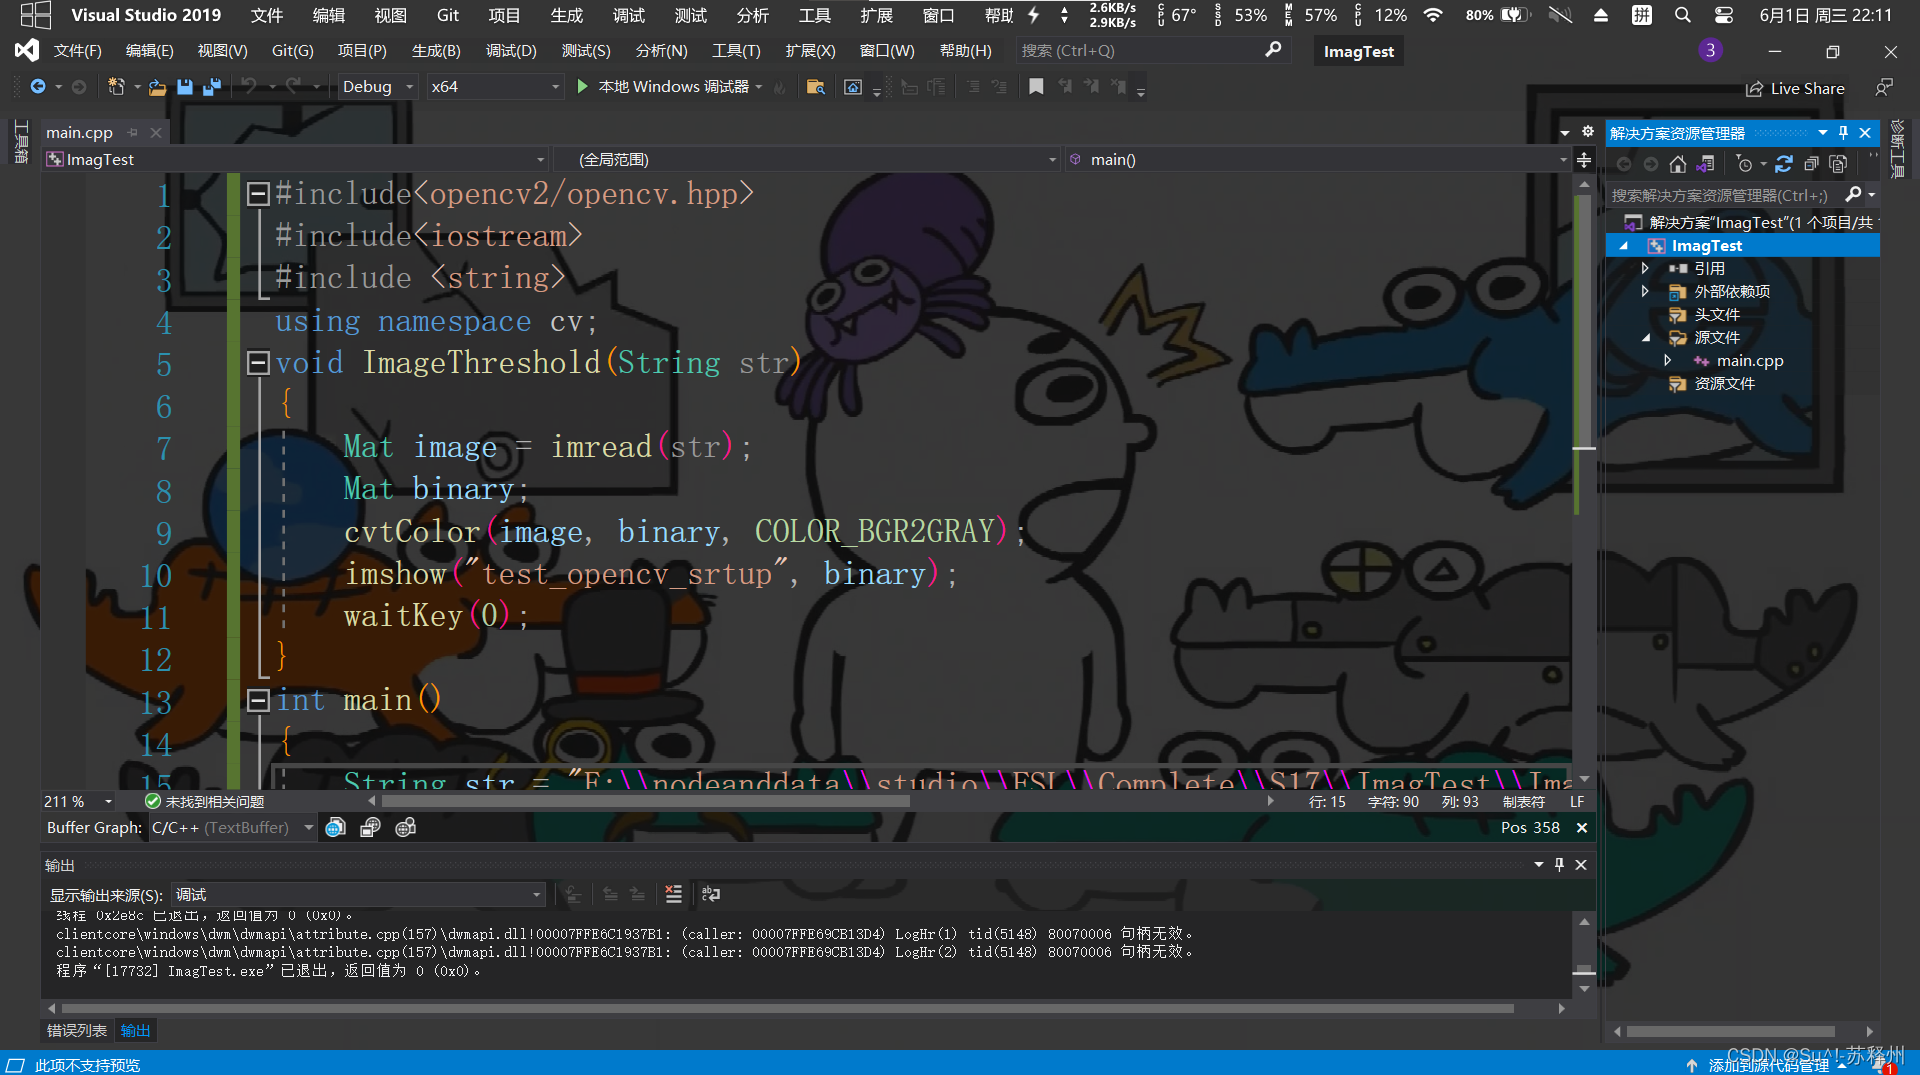
Task: Start debugging with the green play arrow
Action: coord(582,87)
